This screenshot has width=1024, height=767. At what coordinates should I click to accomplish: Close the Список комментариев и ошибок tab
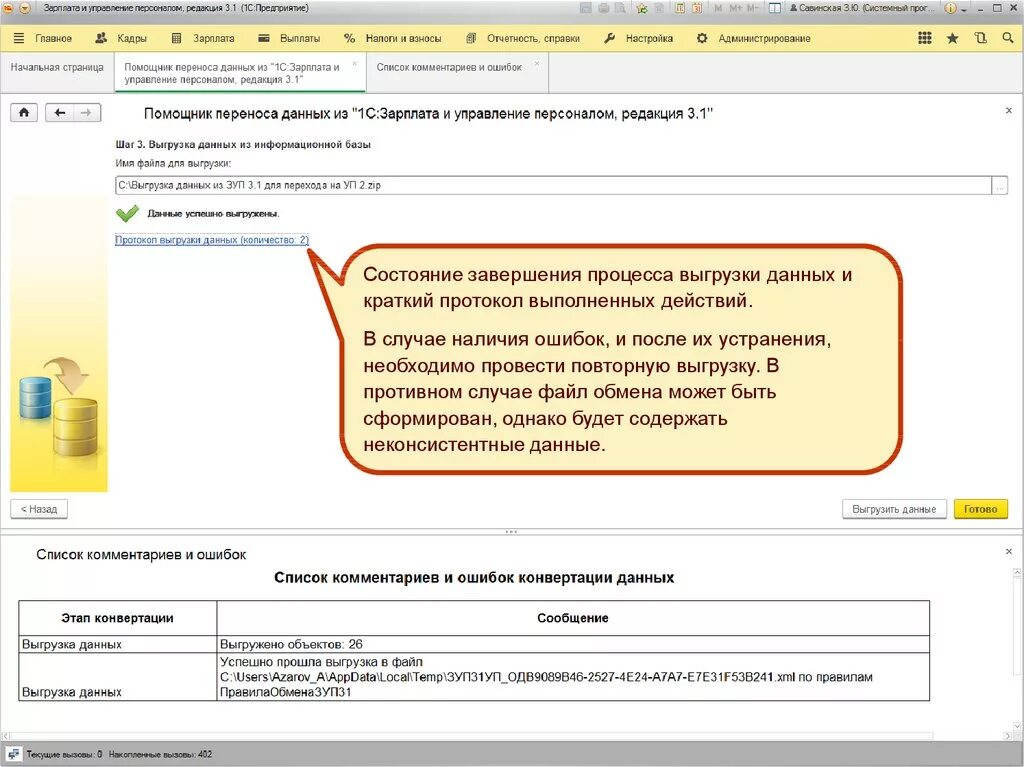pyautogui.click(x=537, y=64)
